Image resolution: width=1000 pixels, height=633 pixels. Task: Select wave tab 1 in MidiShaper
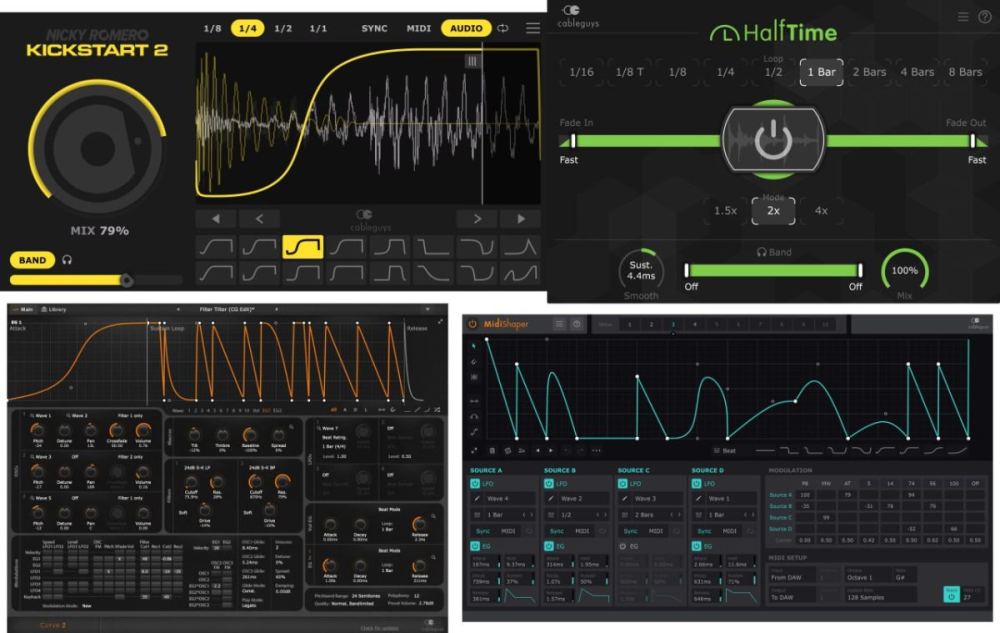pos(629,324)
